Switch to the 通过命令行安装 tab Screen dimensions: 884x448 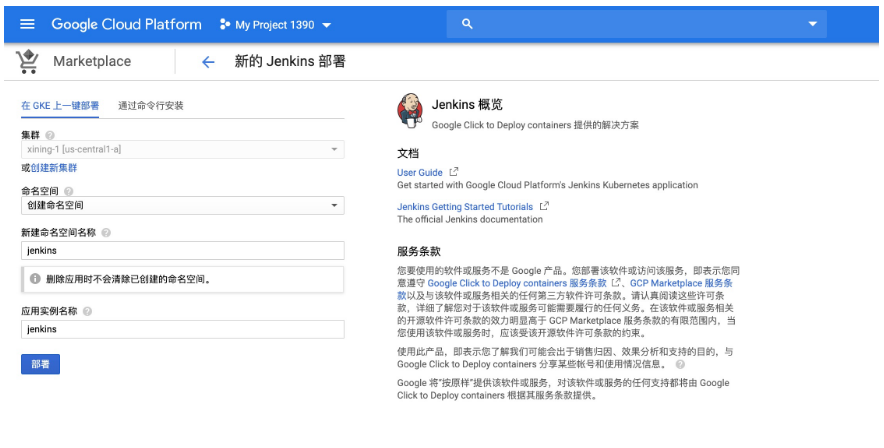point(151,105)
